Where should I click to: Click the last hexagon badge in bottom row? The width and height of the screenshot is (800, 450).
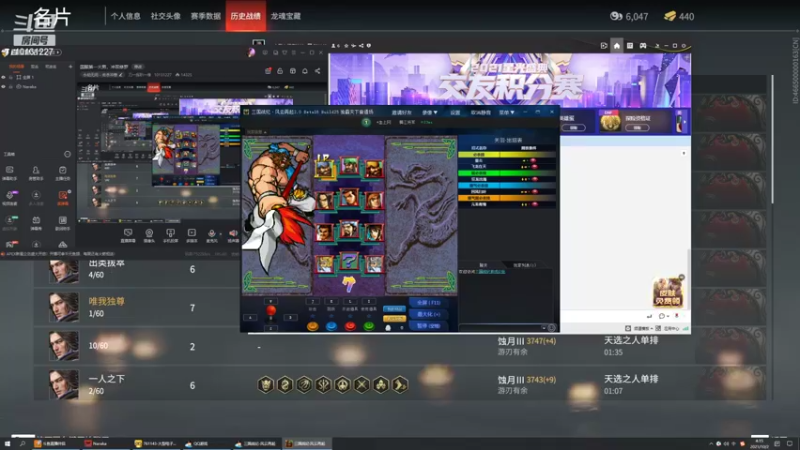click(x=400, y=384)
